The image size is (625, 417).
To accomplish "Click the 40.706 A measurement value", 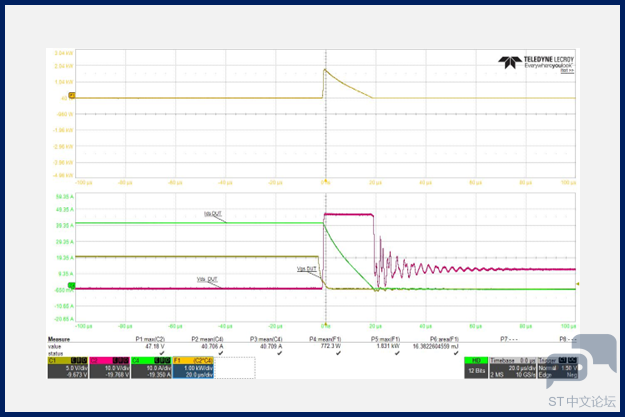I will coord(212,346).
